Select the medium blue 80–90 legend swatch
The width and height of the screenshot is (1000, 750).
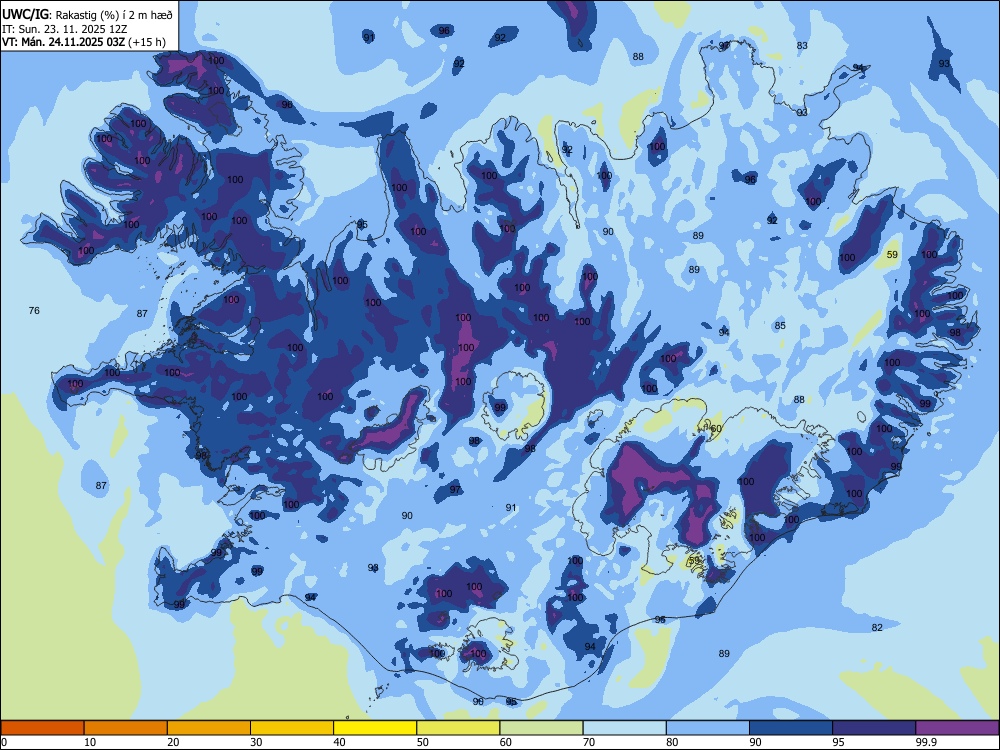click(708, 728)
